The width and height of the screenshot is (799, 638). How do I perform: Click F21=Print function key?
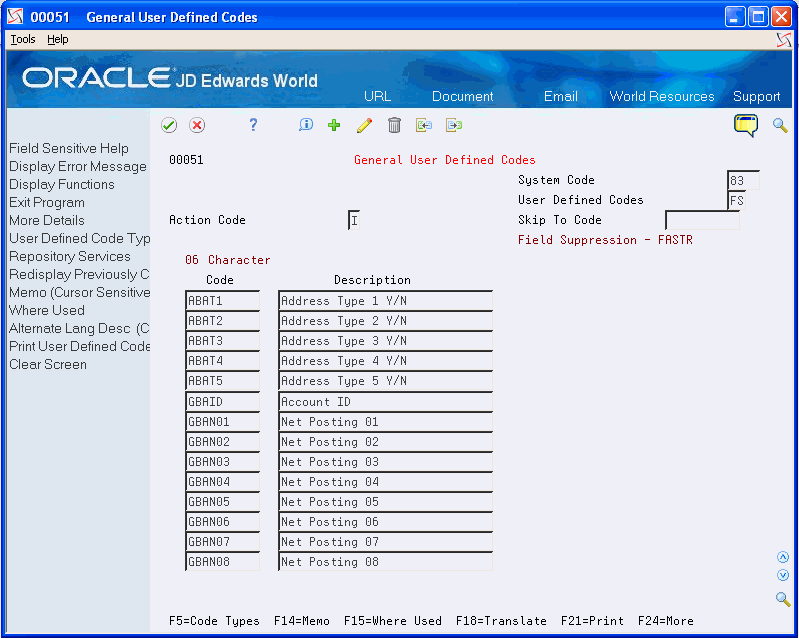click(x=592, y=621)
